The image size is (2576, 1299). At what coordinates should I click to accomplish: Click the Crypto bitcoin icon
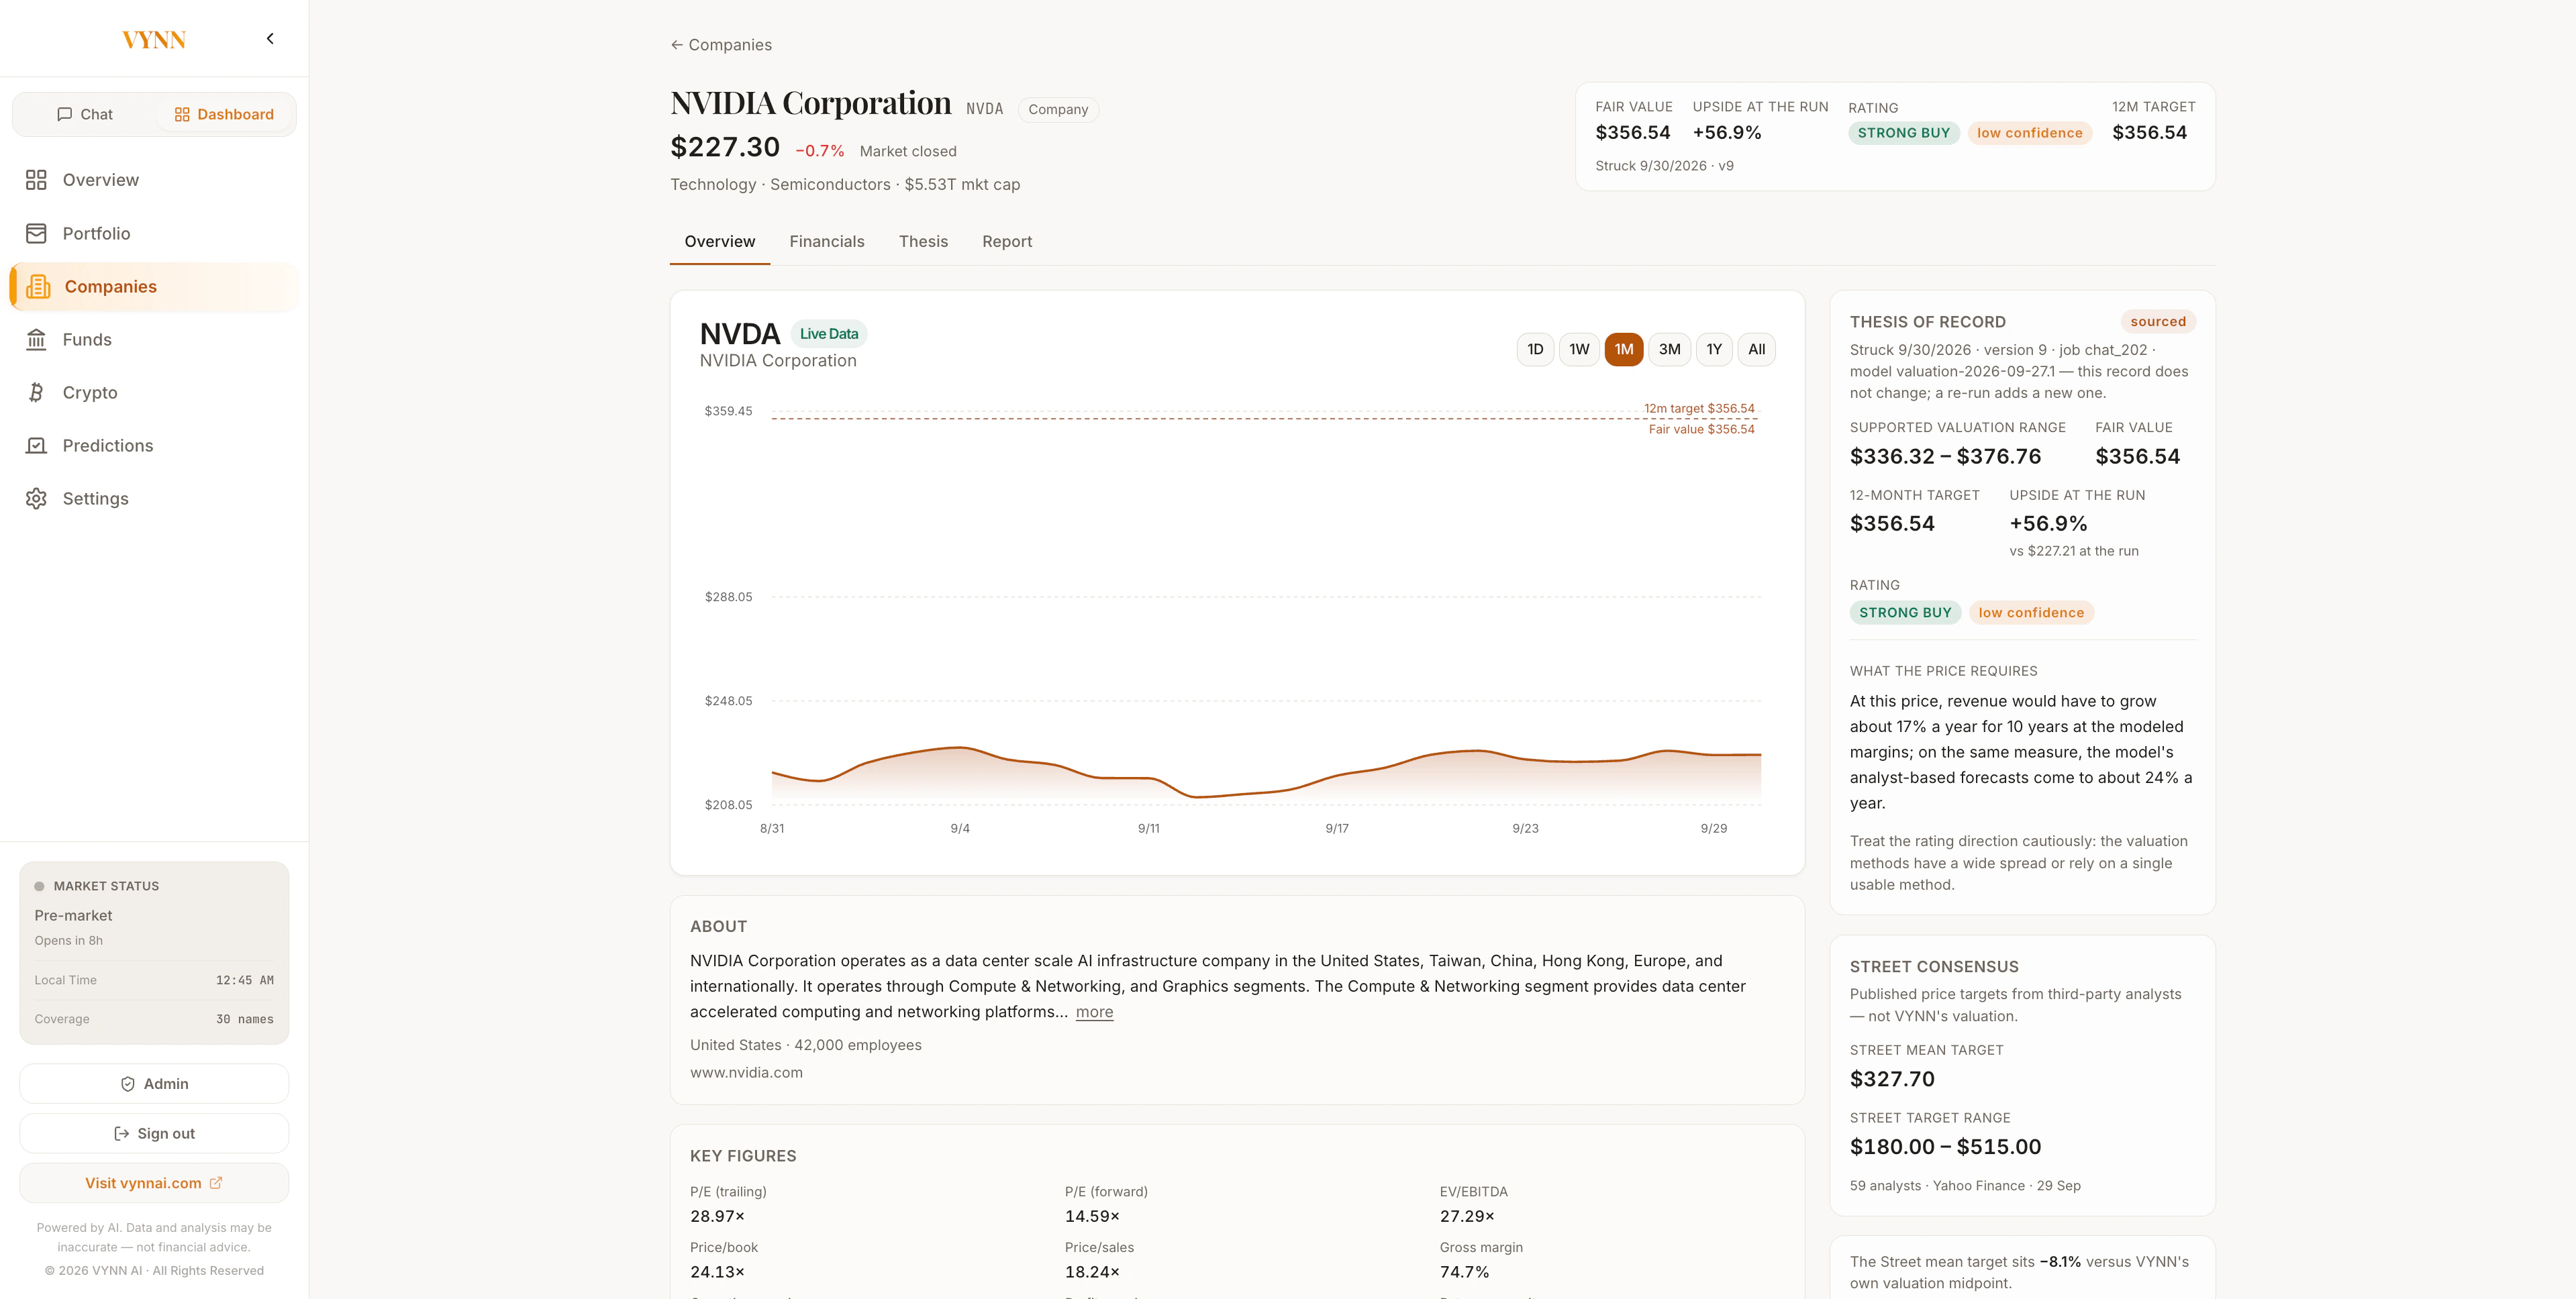click(36, 393)
